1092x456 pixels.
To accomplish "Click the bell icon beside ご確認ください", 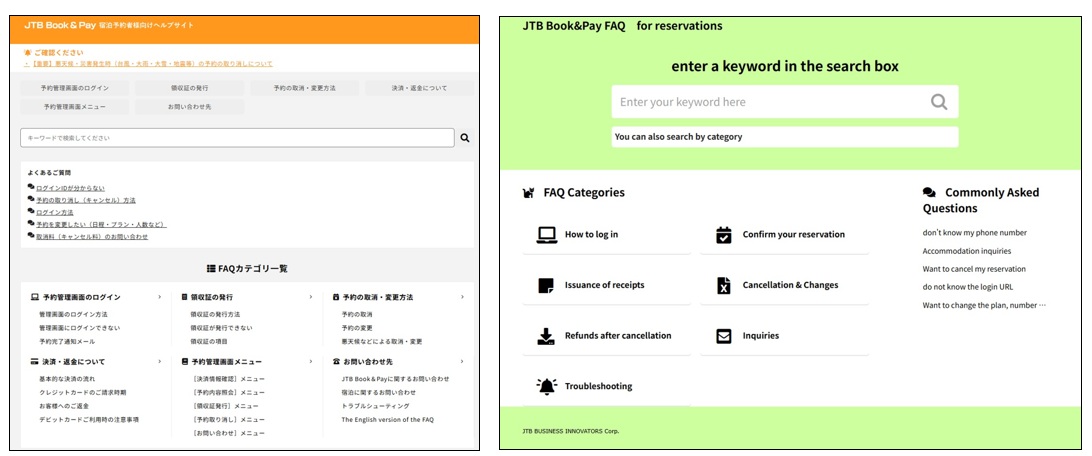I will [27, 52].
